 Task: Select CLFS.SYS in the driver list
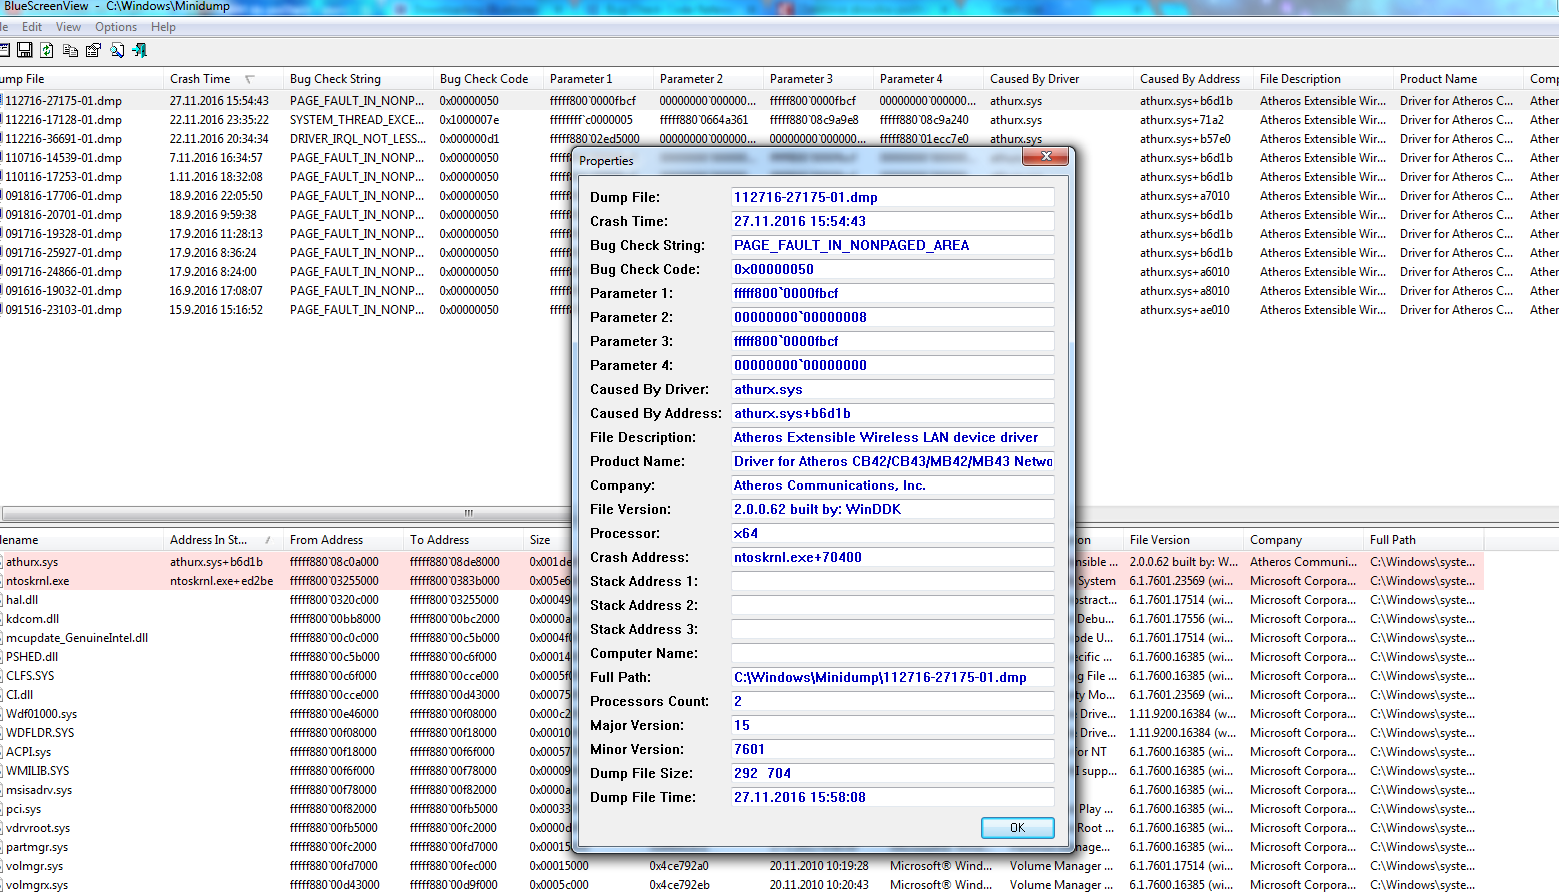(30, 676)
